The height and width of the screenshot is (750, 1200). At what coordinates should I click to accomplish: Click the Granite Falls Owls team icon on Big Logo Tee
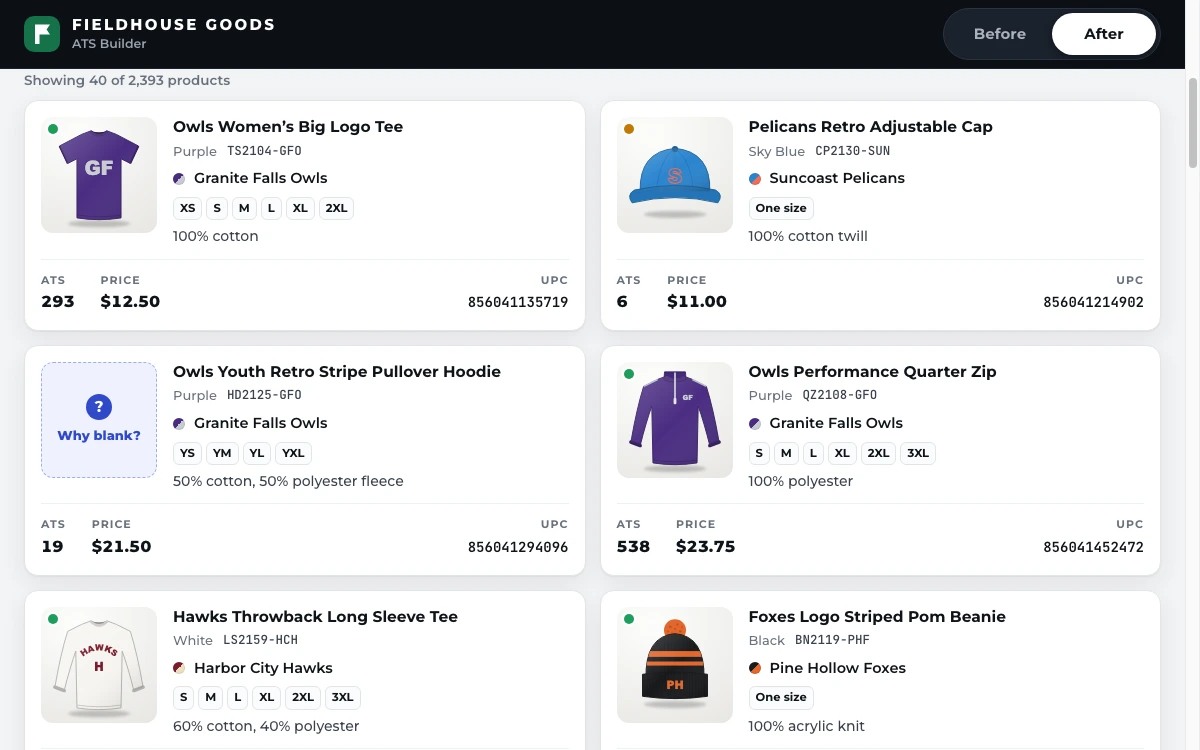coord(179,179)
